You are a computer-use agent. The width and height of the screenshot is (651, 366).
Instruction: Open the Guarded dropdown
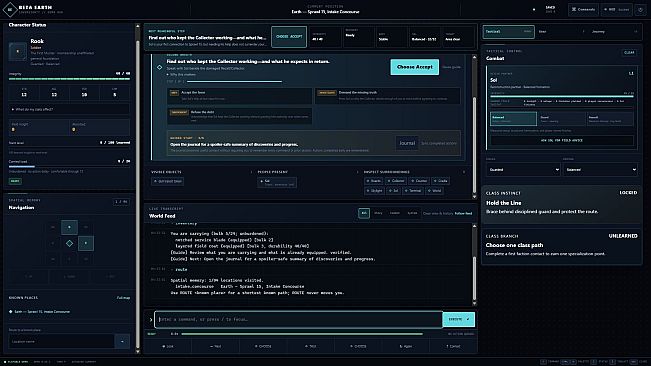tap(523, 170)
